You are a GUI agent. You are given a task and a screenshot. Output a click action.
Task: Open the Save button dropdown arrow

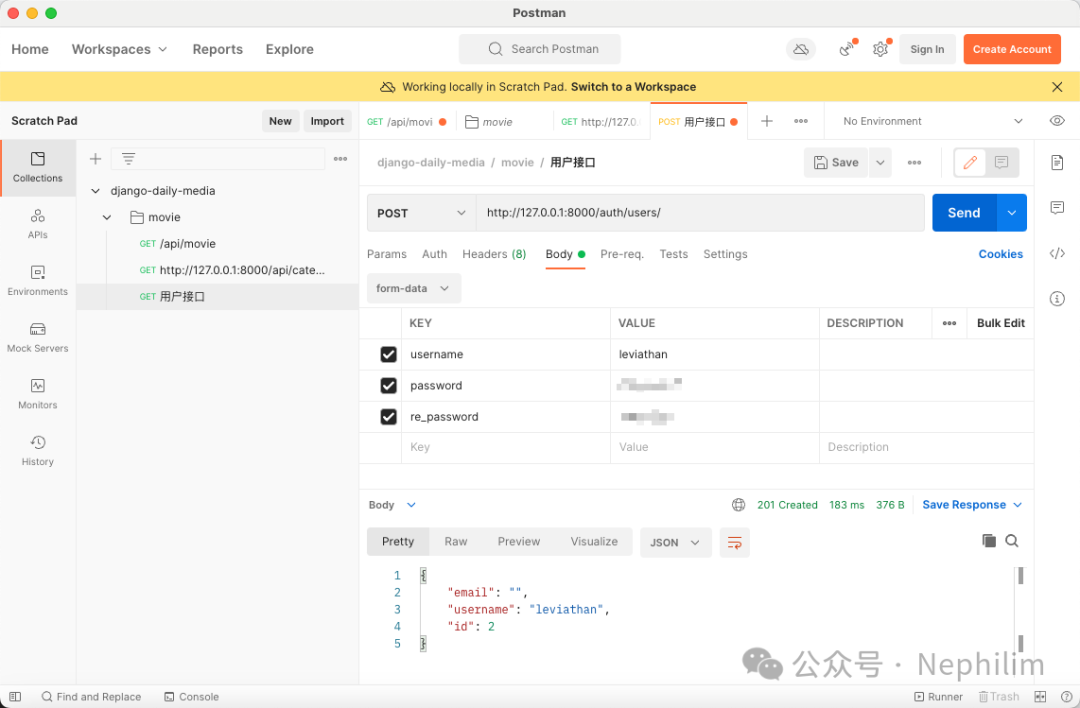click(x=880, y=163)
